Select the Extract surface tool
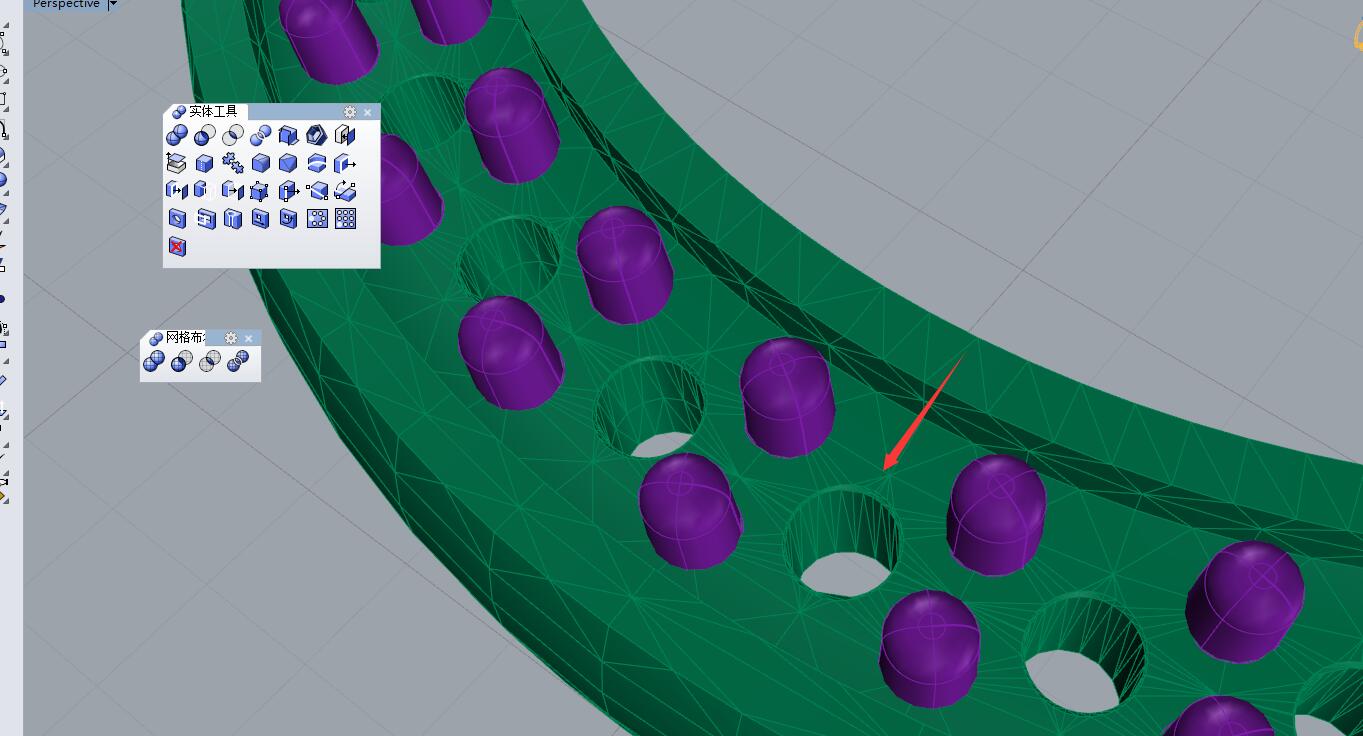Viewport: 1363px width, 736px height. pyautogui.click(x=177, y=163)
